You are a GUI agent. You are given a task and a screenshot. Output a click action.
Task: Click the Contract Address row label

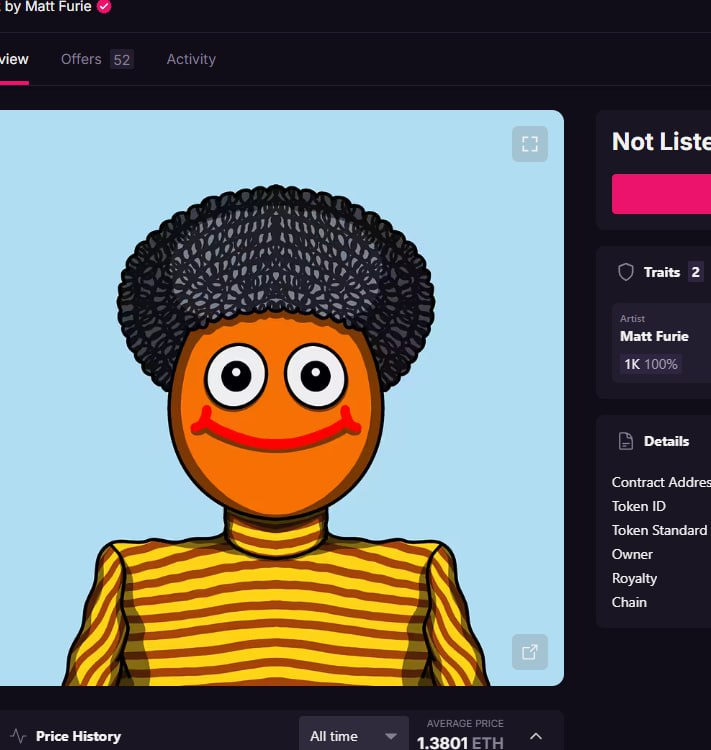coord(661,482)
